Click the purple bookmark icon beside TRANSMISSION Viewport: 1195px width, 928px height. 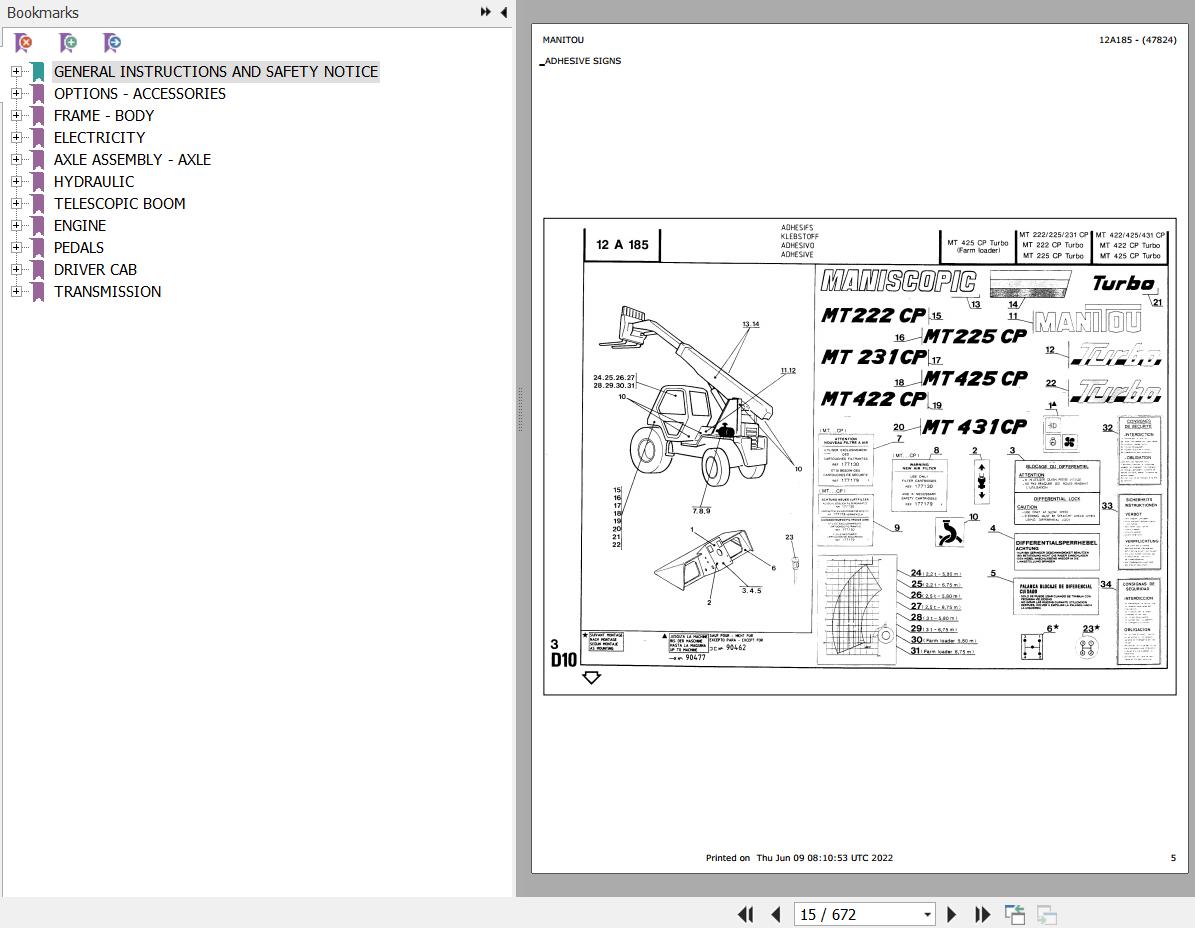[x=38, y=293]
